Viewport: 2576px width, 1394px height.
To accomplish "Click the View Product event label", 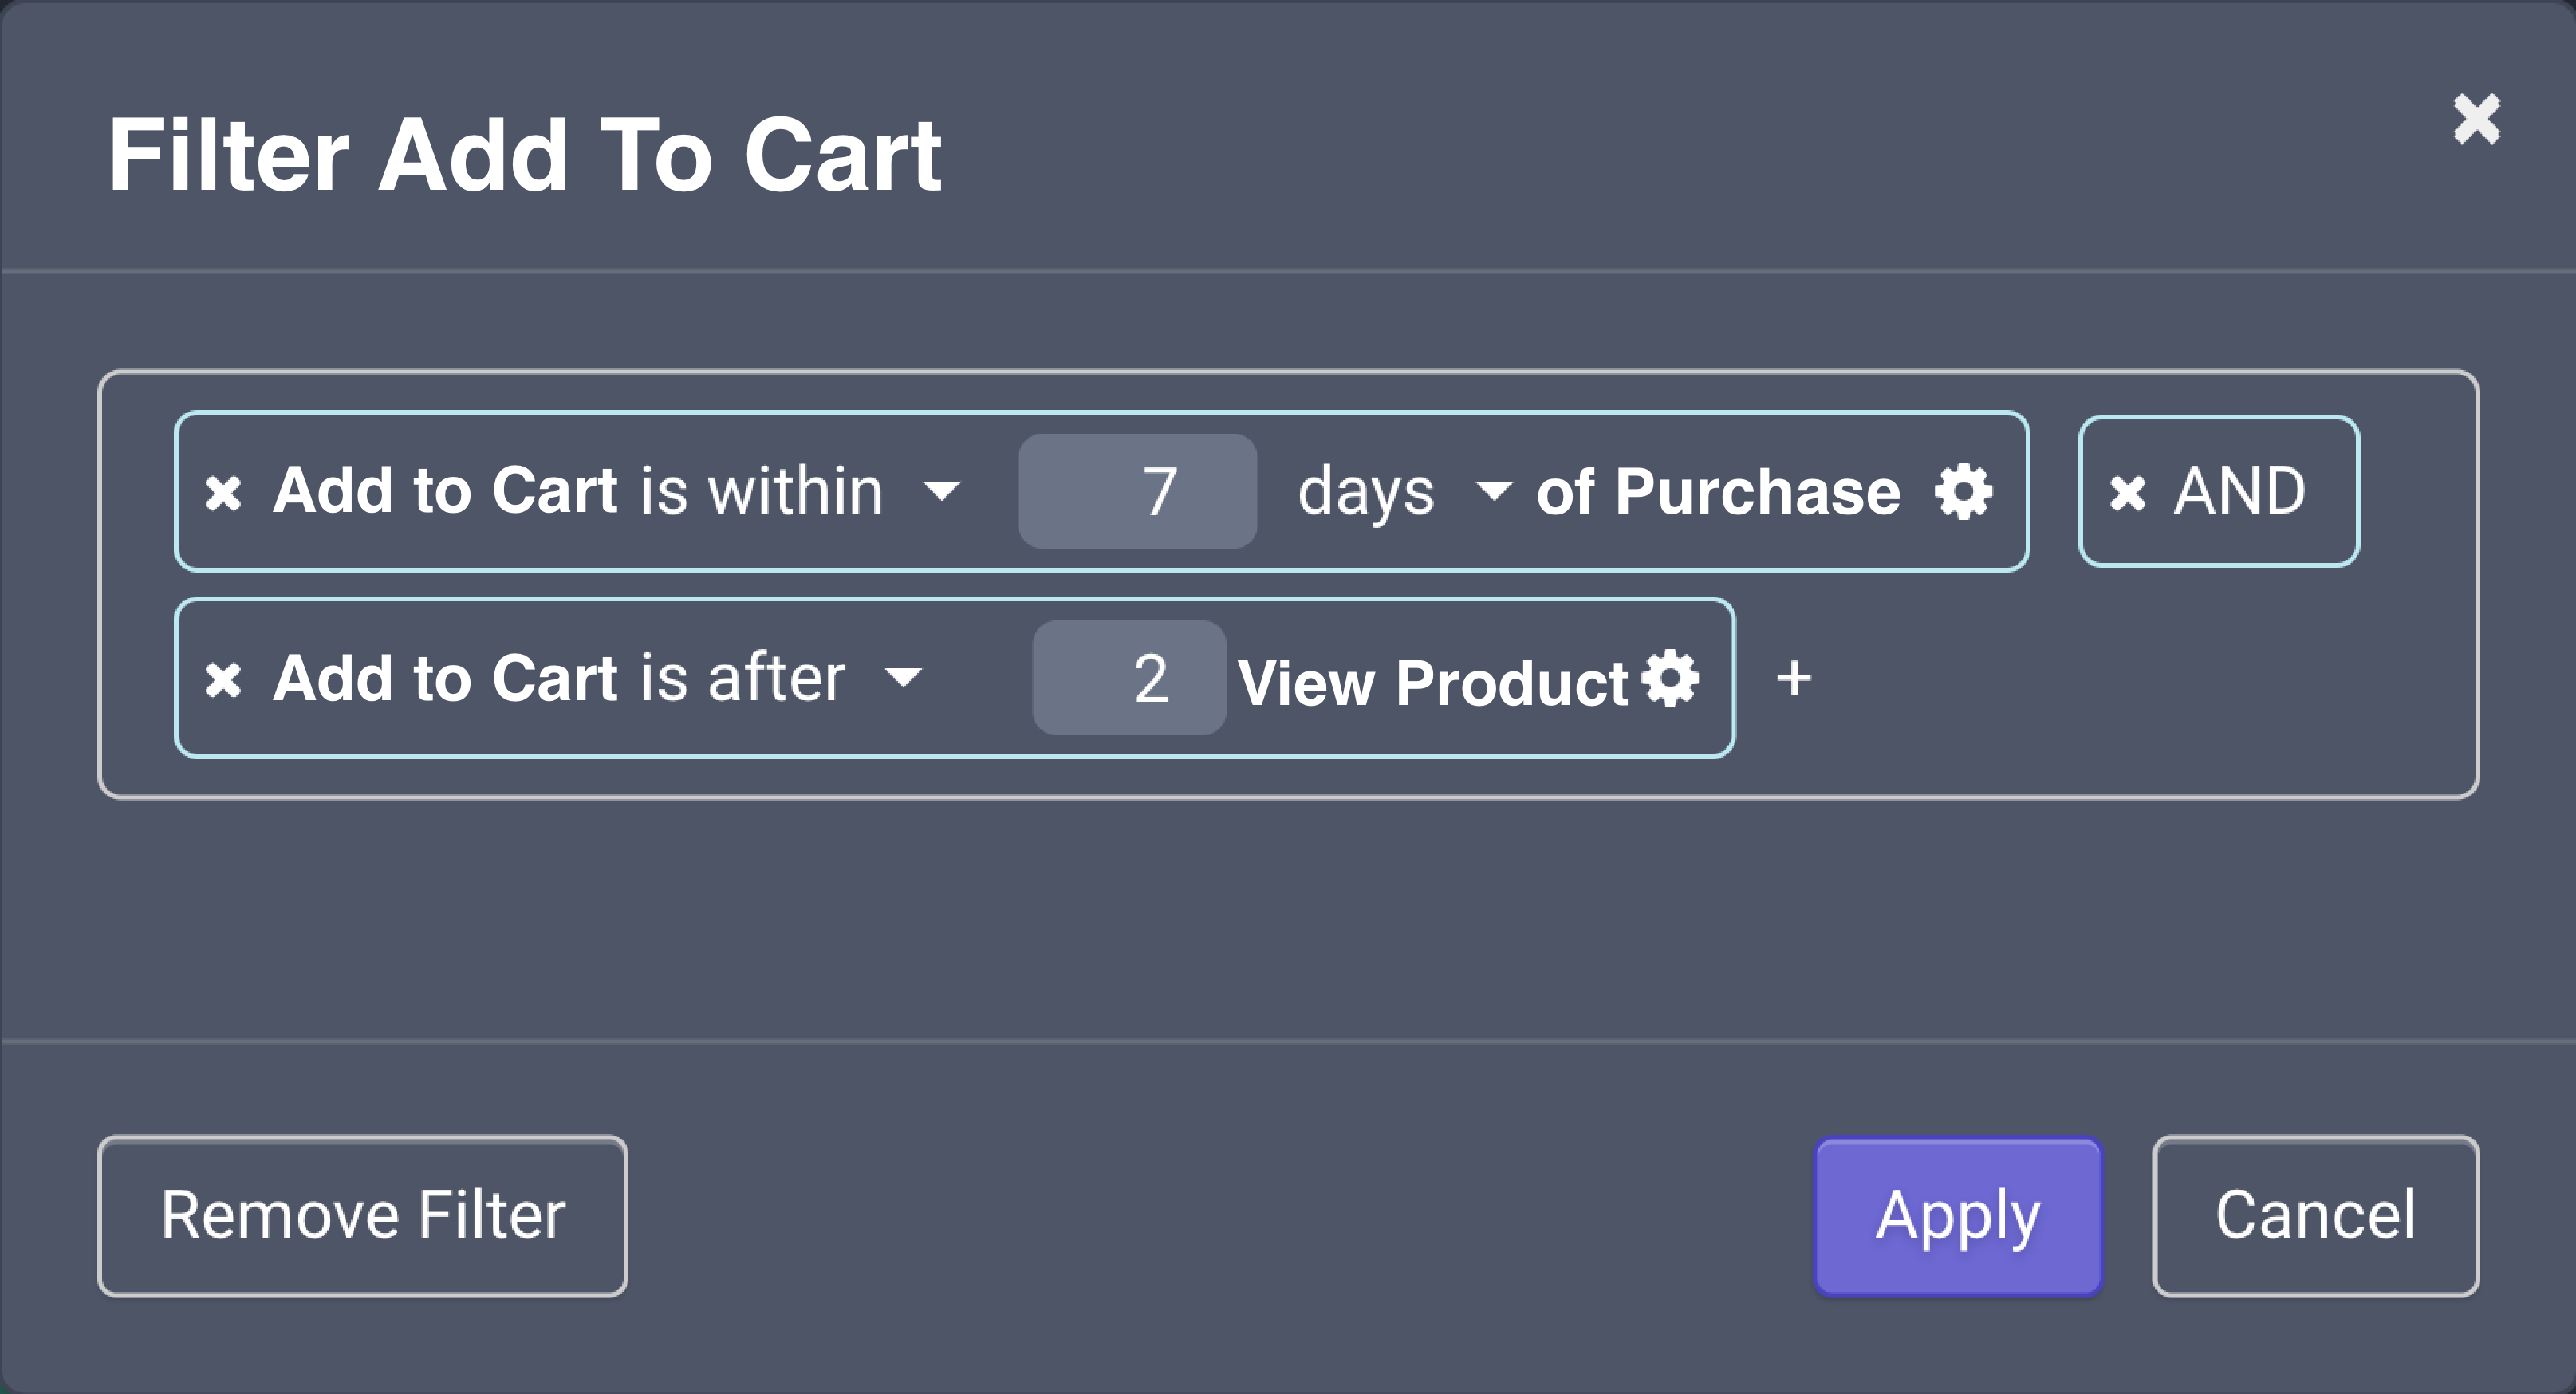I will pos(1433,682).
